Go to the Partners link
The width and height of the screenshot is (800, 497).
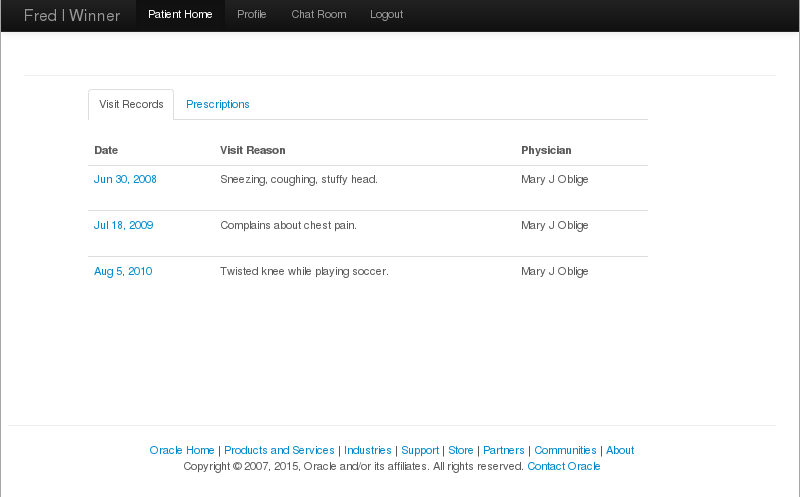pyautogui.click(x=504, y=451)
